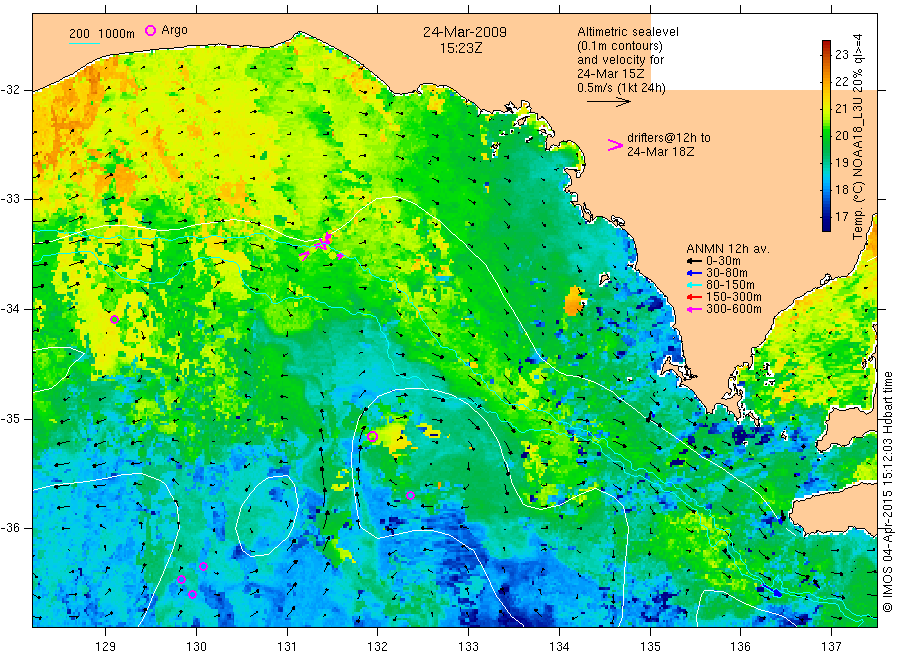The image size is (900, 660).
Task: Click the black 0-30m legend arrow
Action: point(695,261)
